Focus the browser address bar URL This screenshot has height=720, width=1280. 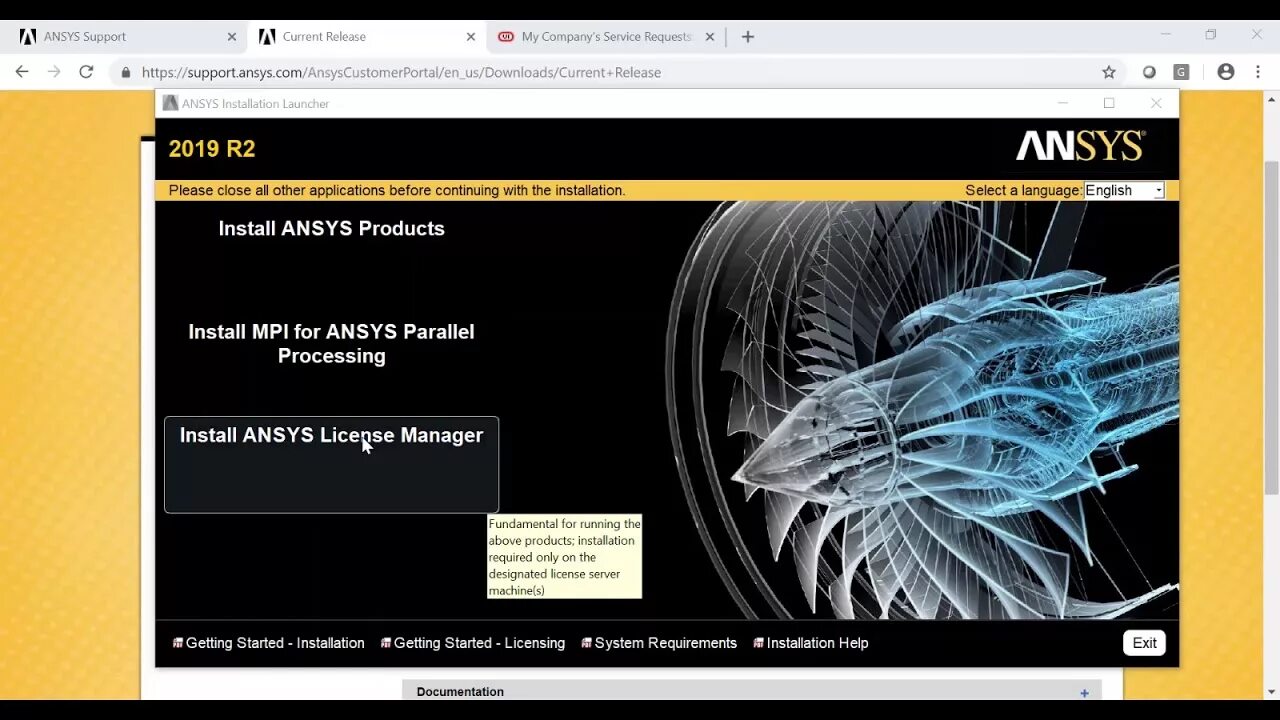tap(401, 72)
